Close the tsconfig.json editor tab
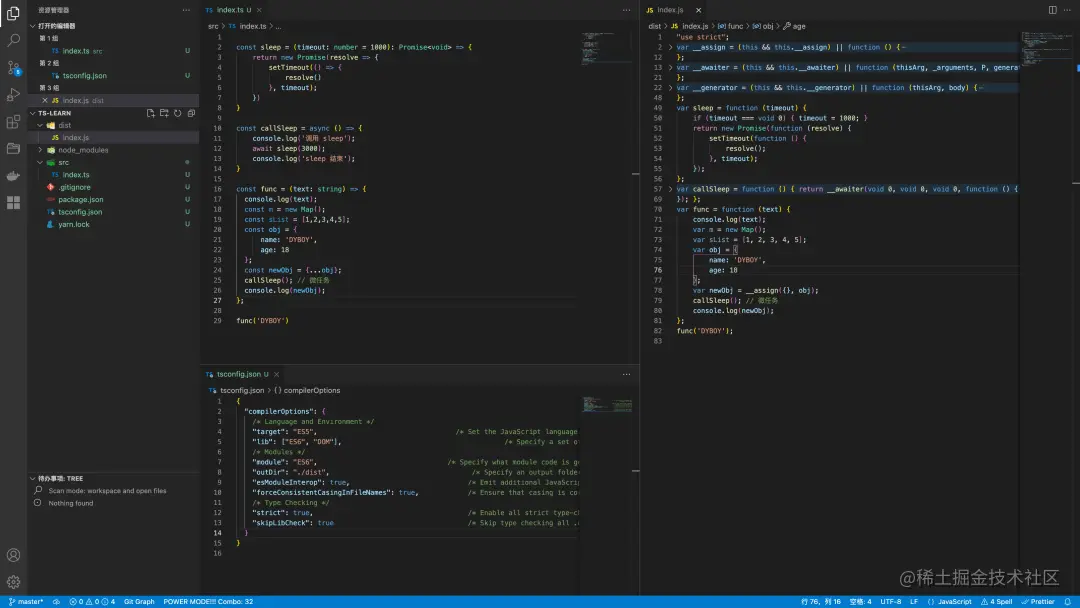1080x608 pixels. point(276,375)
